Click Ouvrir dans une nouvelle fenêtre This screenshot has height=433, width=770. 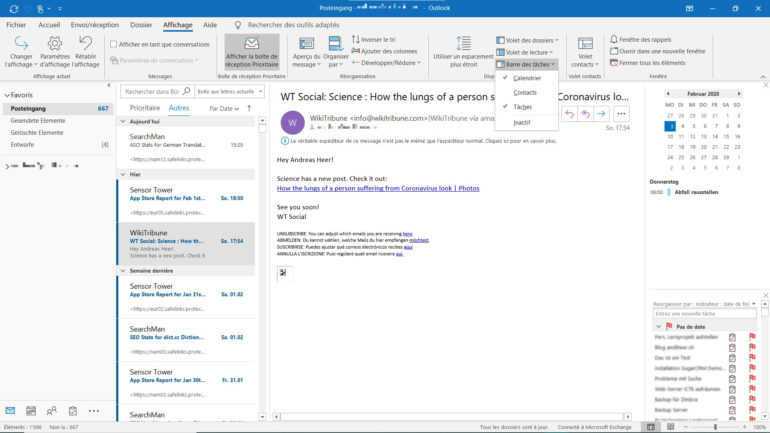pos(658,51)
